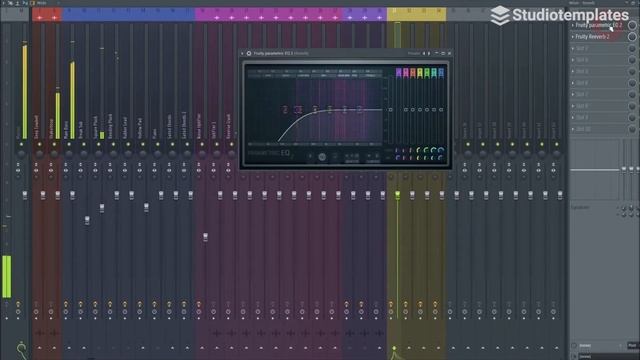
Task: Click the green band frequency knob in EQ
Action: point(427,151)
